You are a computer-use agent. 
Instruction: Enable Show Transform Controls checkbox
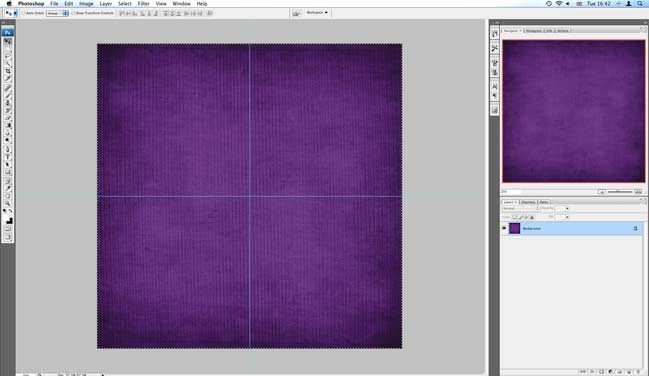pos(73,13)
